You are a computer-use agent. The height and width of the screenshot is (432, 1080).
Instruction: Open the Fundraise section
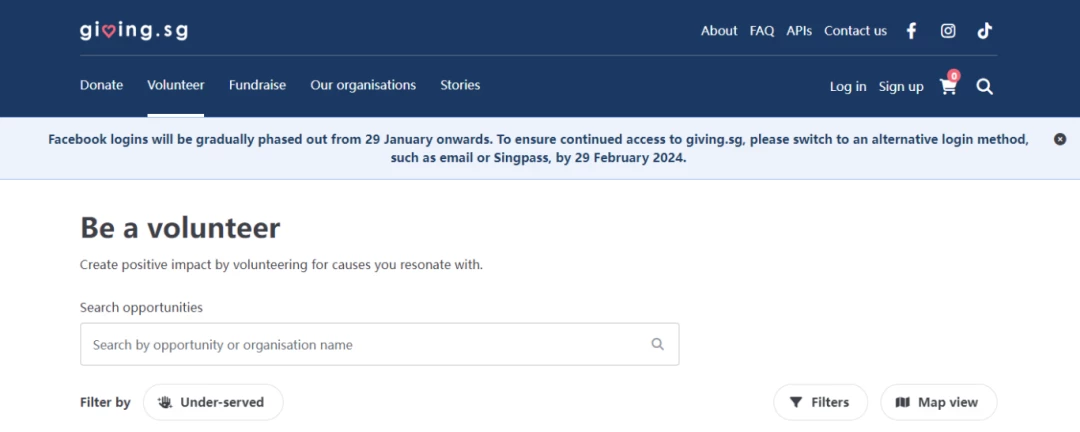coord(258,85)
